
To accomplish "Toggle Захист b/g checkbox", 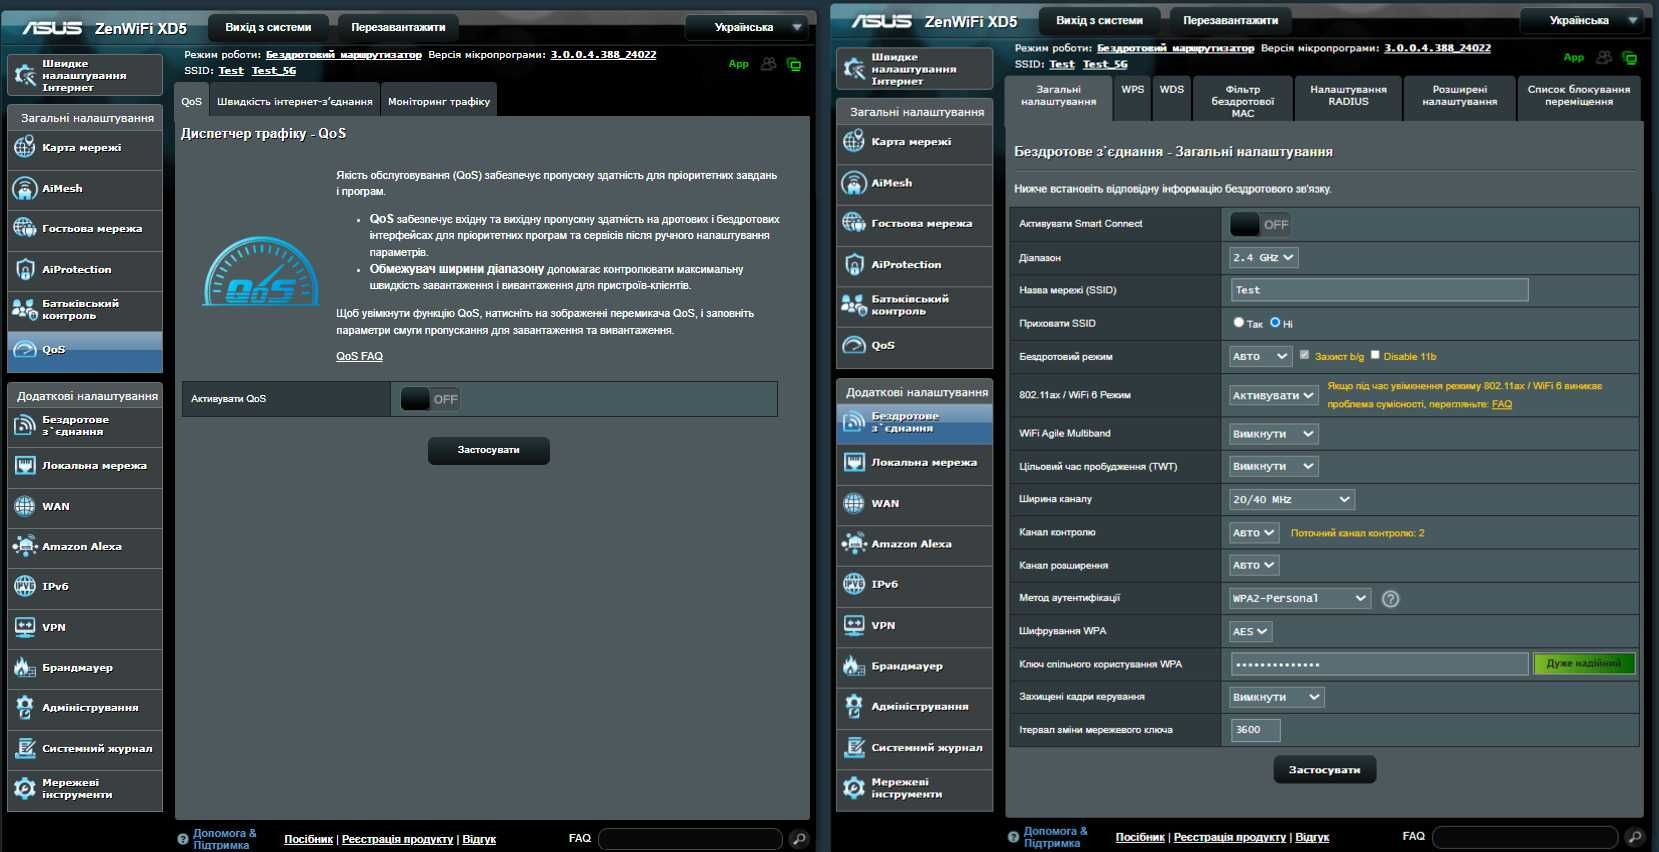I will (x=1304, y=355).
